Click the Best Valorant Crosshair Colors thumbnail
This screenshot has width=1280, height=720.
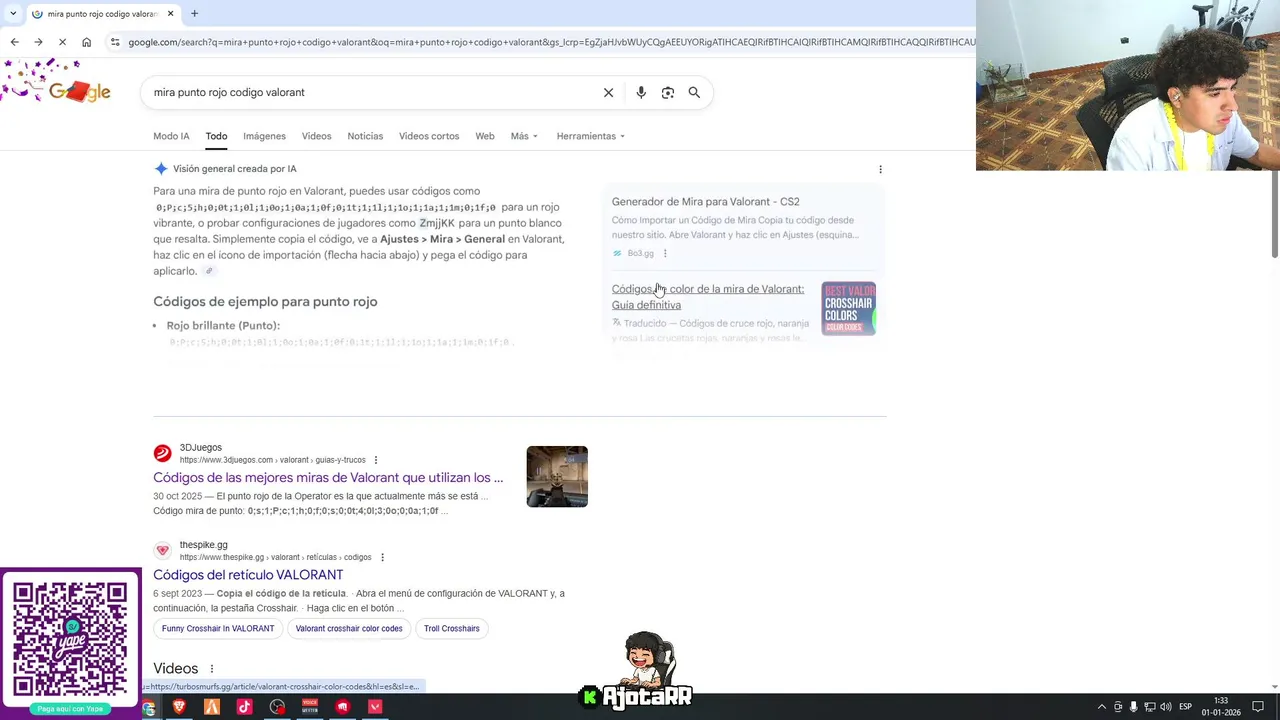848,308
